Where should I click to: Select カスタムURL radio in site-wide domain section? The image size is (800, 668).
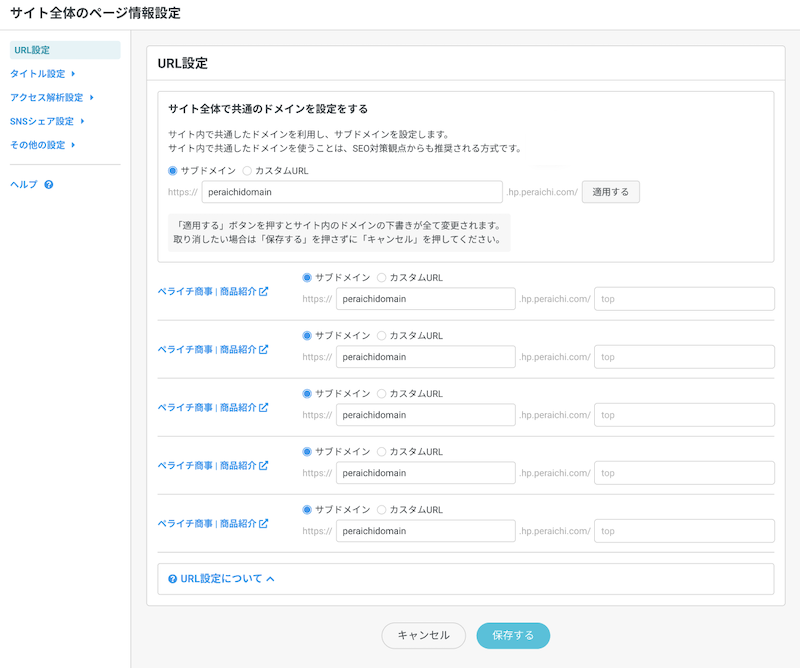pyautogui.click(x=247, y=171)
